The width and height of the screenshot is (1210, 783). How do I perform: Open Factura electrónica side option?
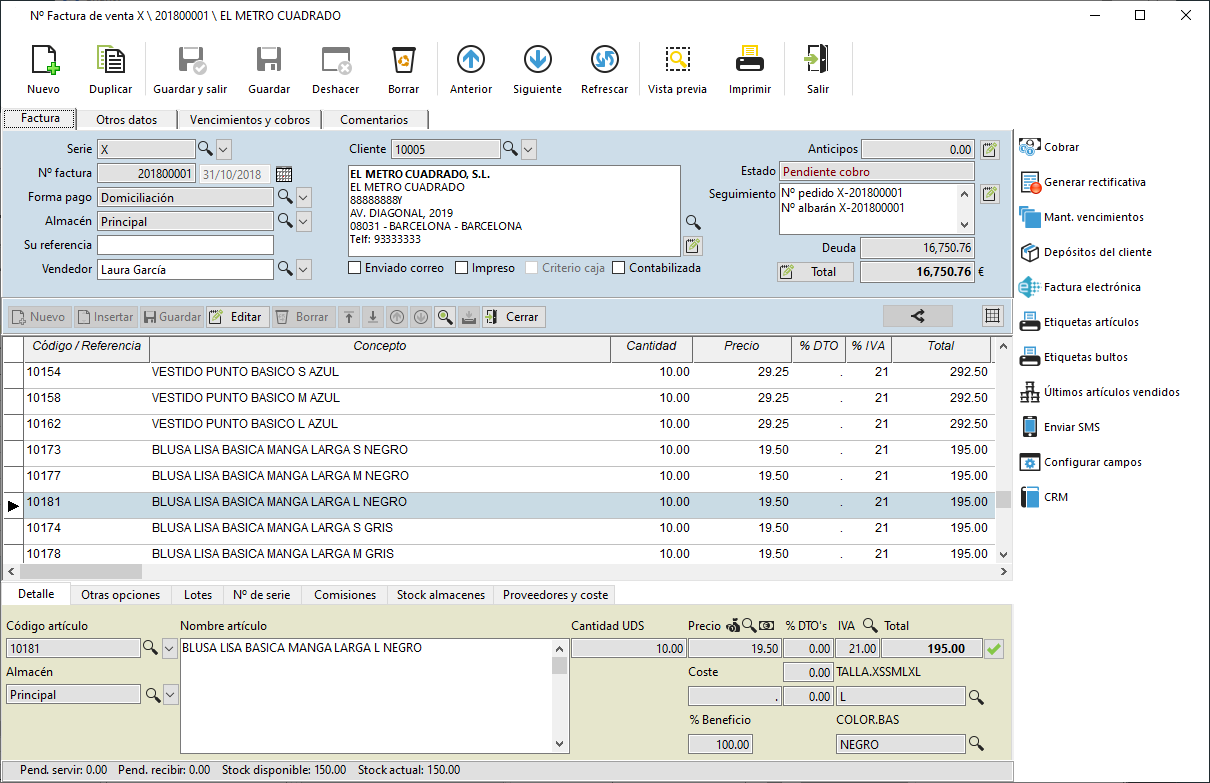pyautogui.click(x=1080, y=287)
